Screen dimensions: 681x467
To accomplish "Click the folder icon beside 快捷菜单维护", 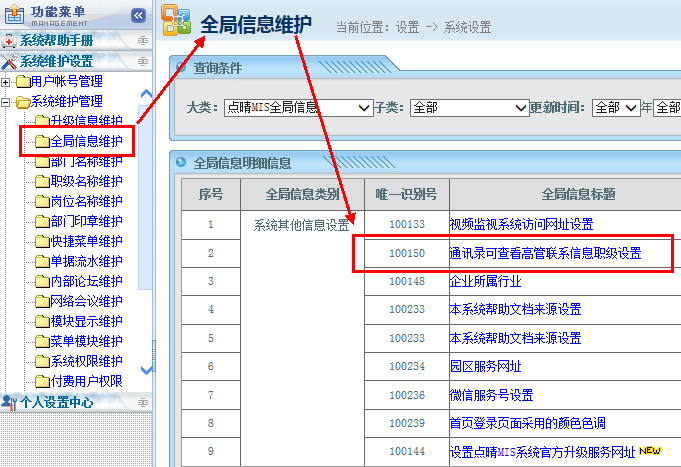I will coord(41,241).
